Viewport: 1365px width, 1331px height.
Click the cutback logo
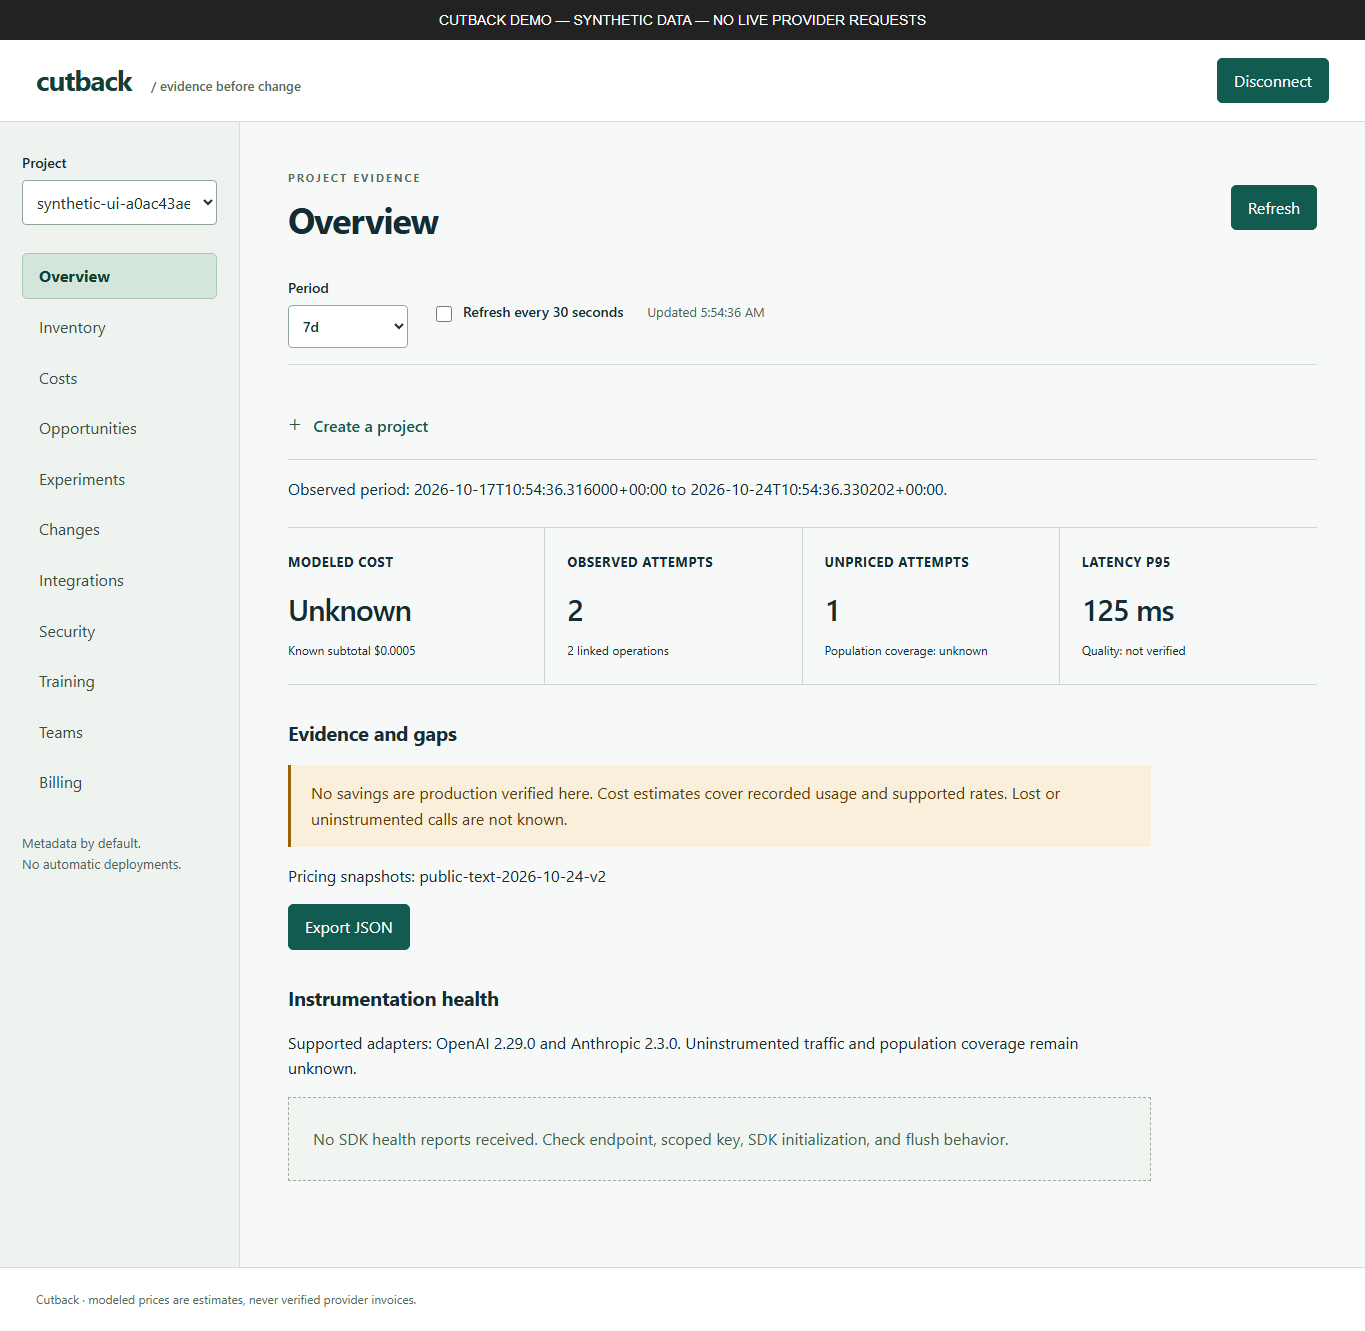pos(84,82)
